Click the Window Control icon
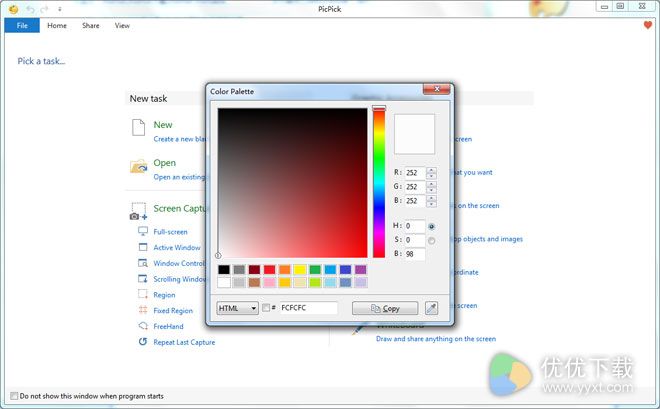 click(x=143, y=263)
